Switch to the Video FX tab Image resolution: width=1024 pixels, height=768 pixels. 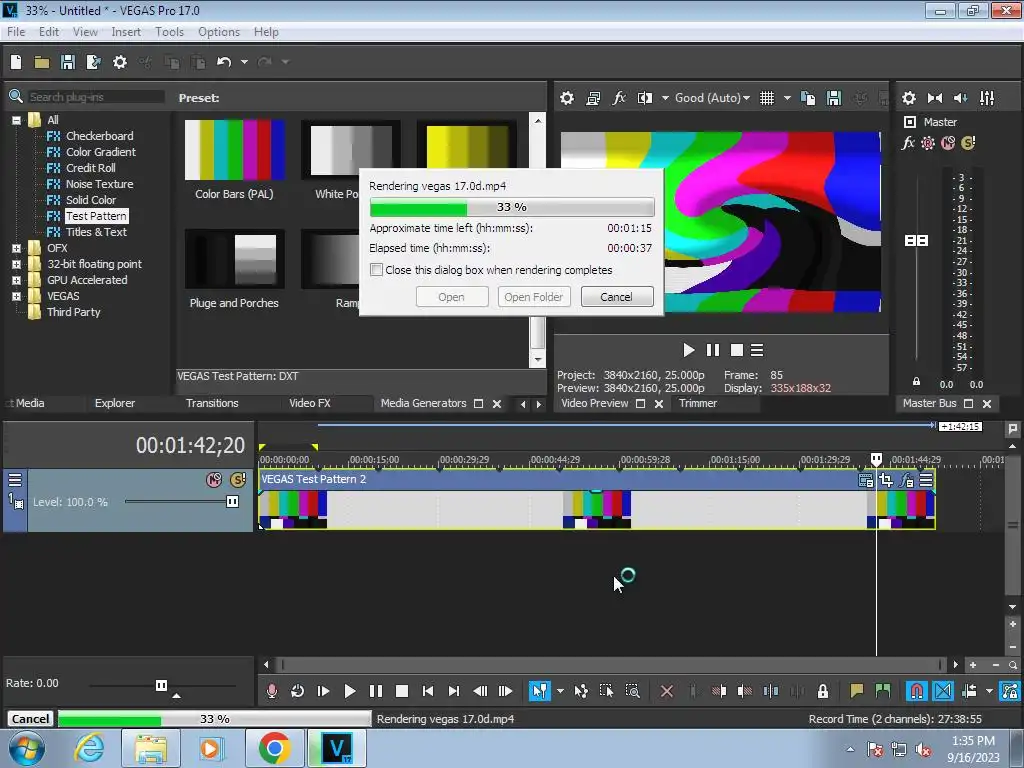pyautogui.click(x=310, y=404)
